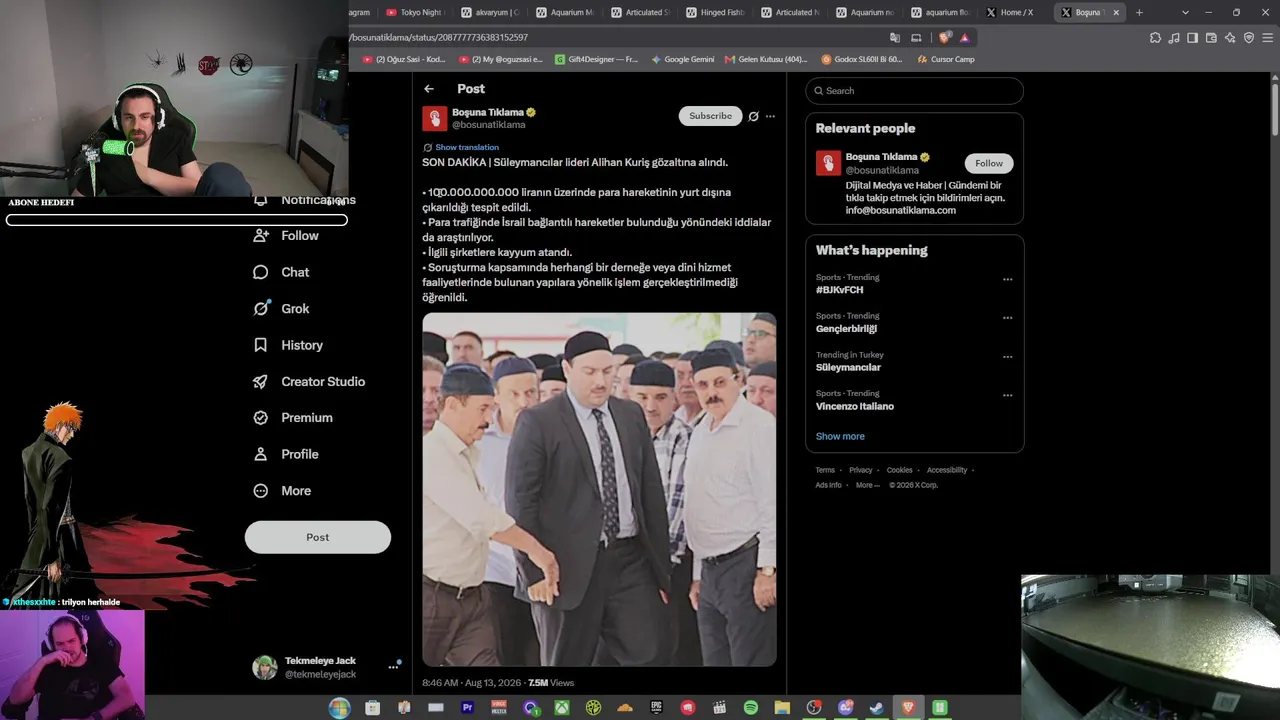Open Steam from the taskbar
The height and width of the screenshot is (720, 1280).
click(x=877, y=708)
